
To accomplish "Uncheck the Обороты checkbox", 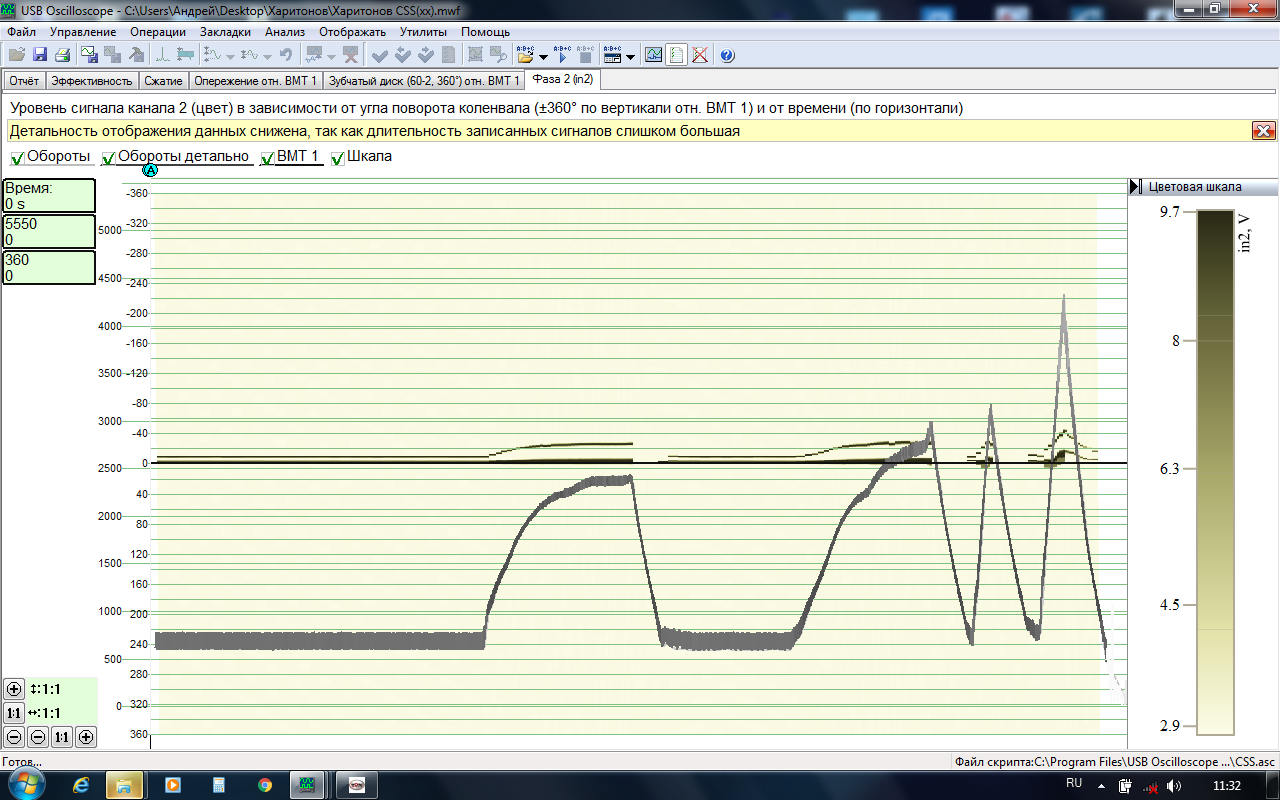I will (x=18, y=158).
